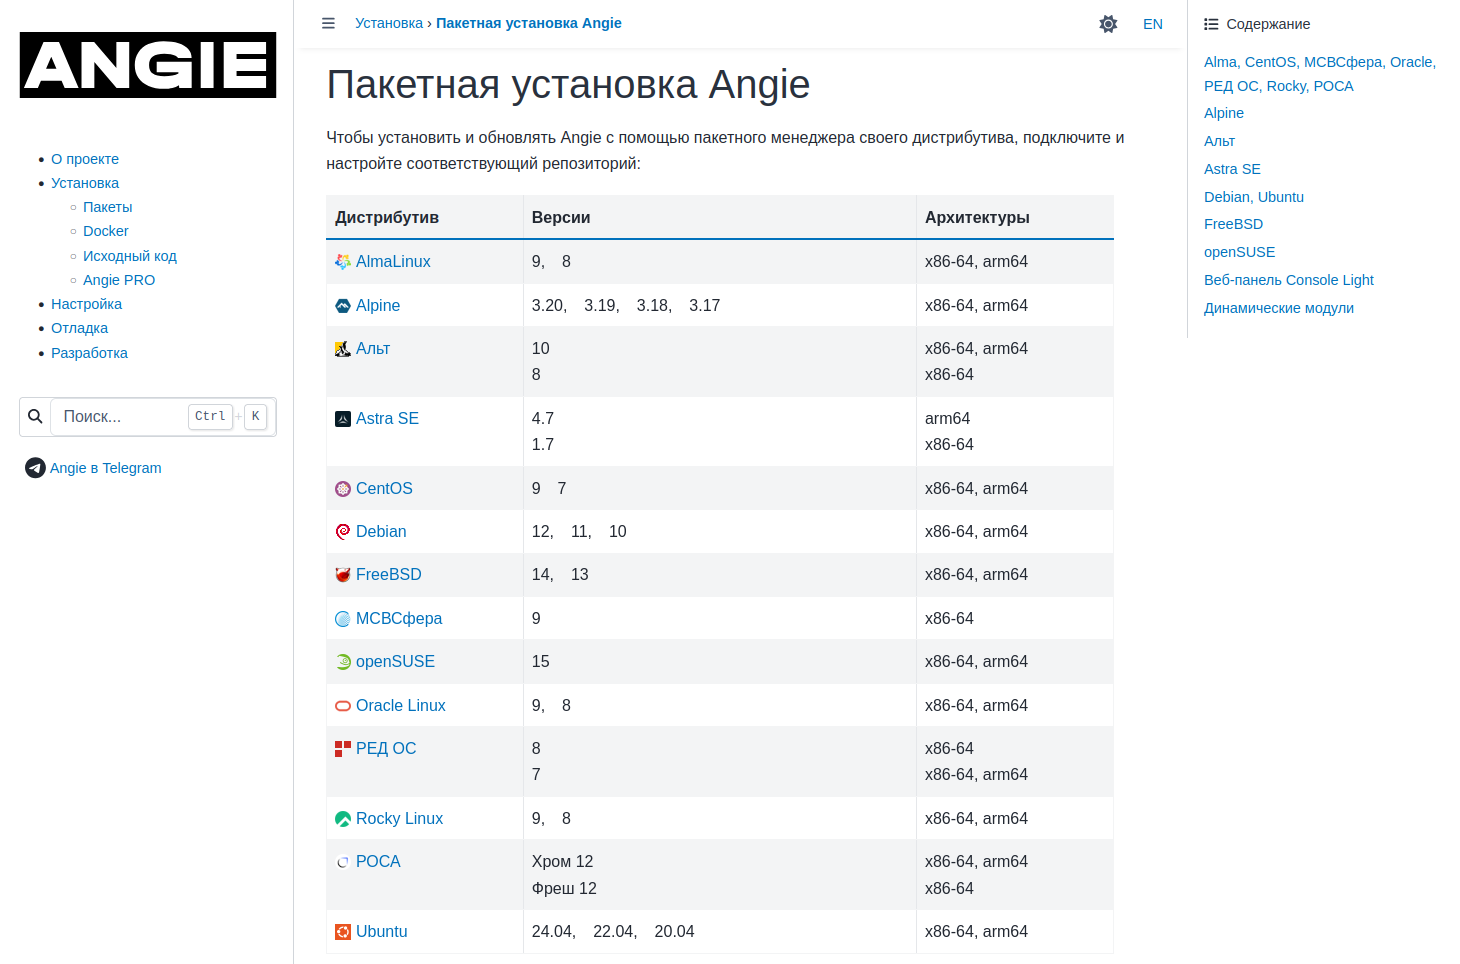Open FreeBSD link in table

389,574
